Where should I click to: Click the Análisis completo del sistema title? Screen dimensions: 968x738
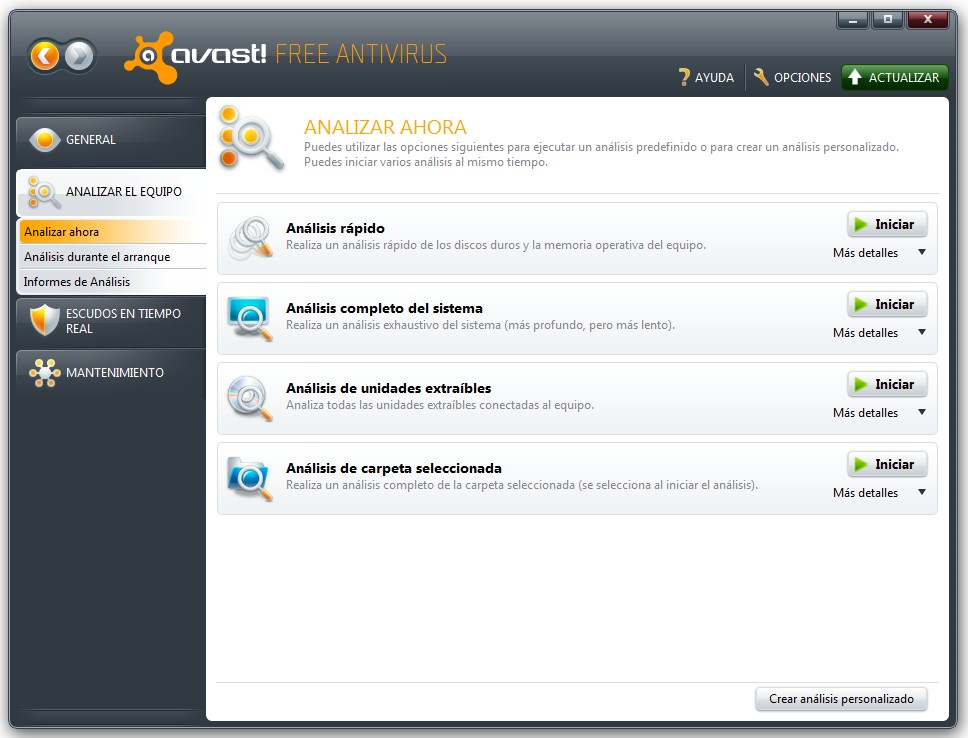coord(384,308)
